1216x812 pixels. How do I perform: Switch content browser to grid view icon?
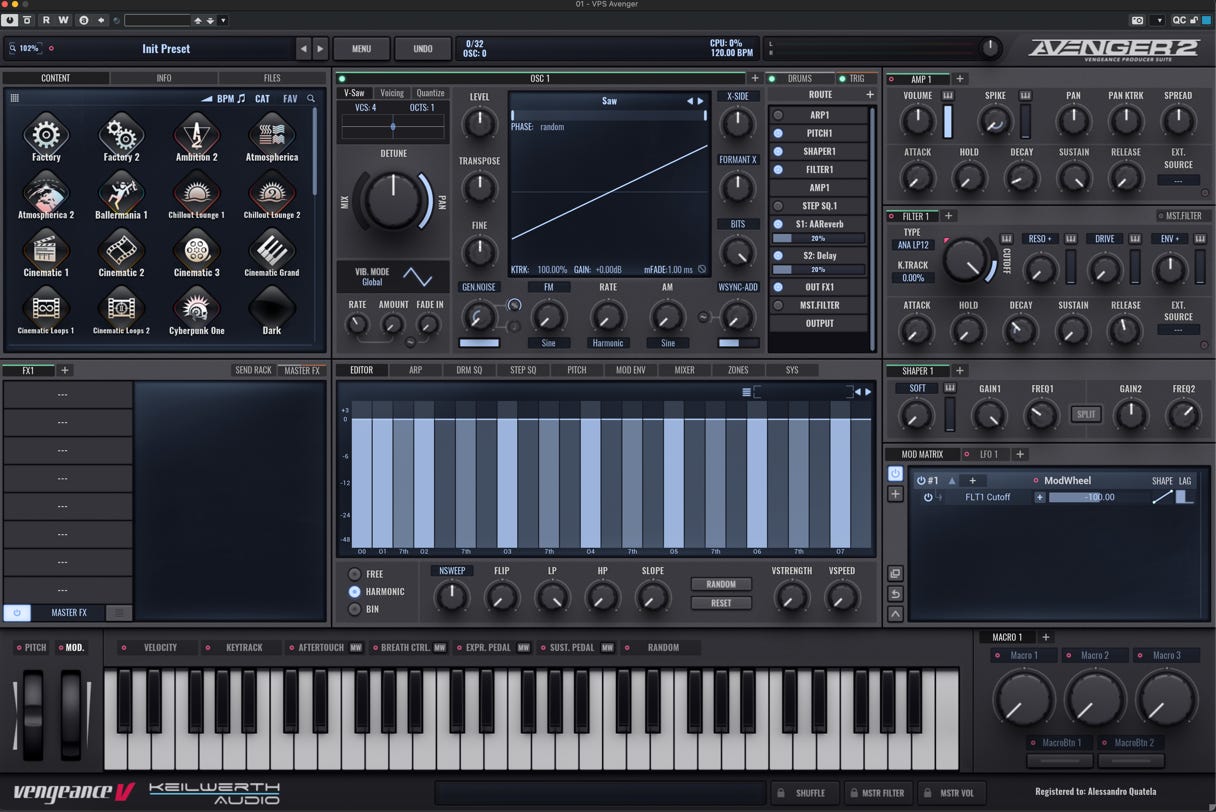(14, 98)
